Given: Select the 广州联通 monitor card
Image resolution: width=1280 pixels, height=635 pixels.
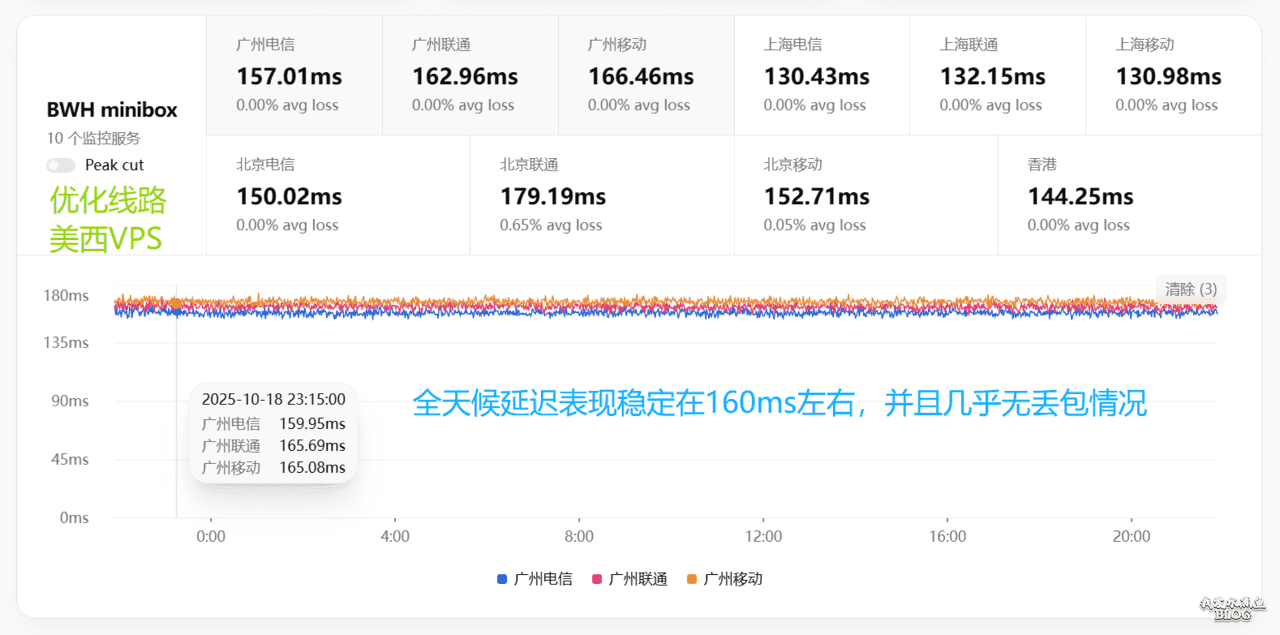Looking at the screenshot, I should point(470,75).
